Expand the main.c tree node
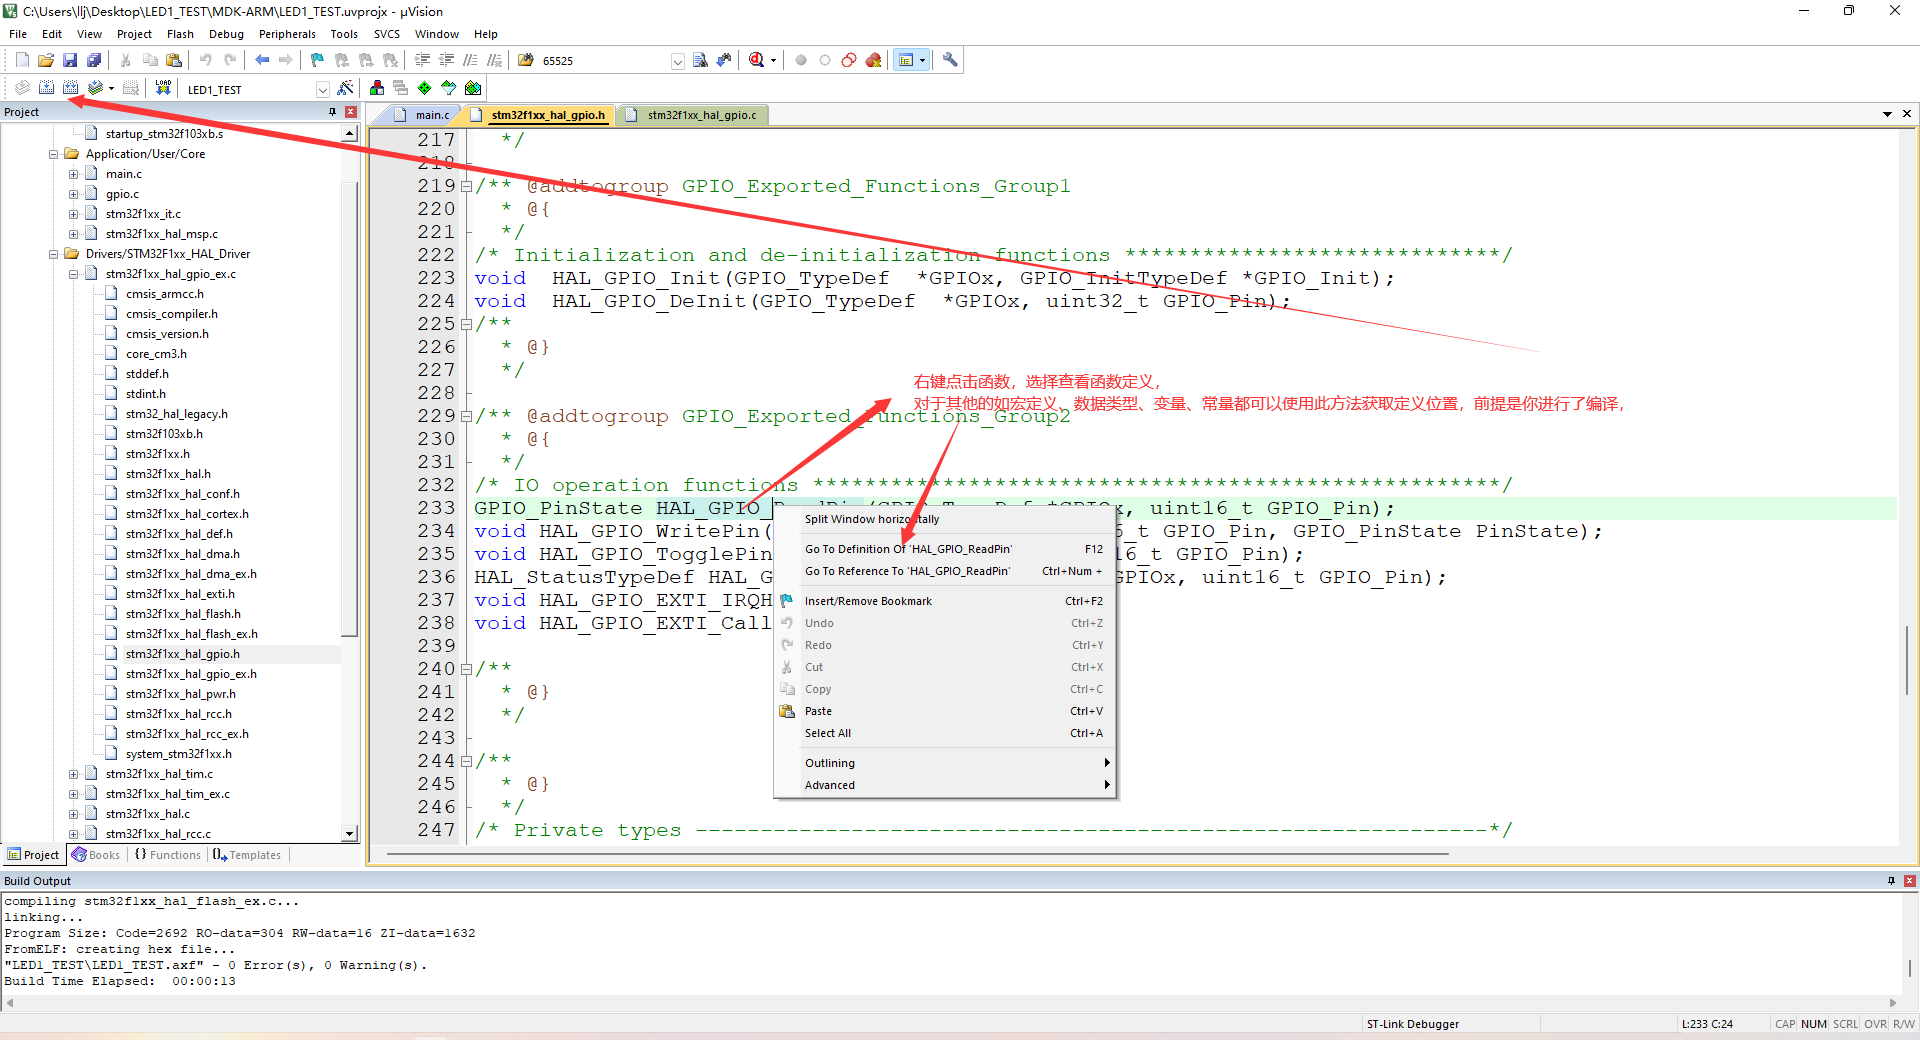 (x=74, y=174)
